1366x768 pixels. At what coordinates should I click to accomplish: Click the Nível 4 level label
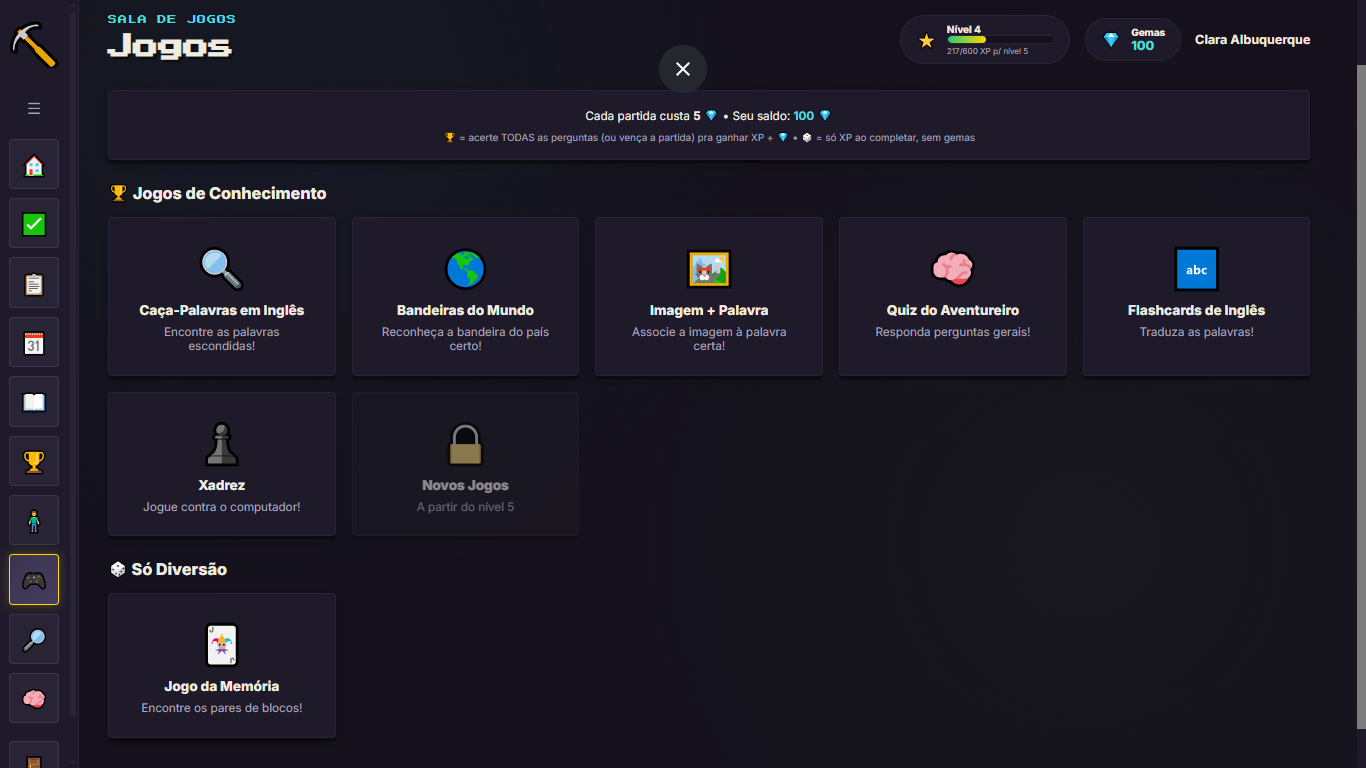[964, 29]
